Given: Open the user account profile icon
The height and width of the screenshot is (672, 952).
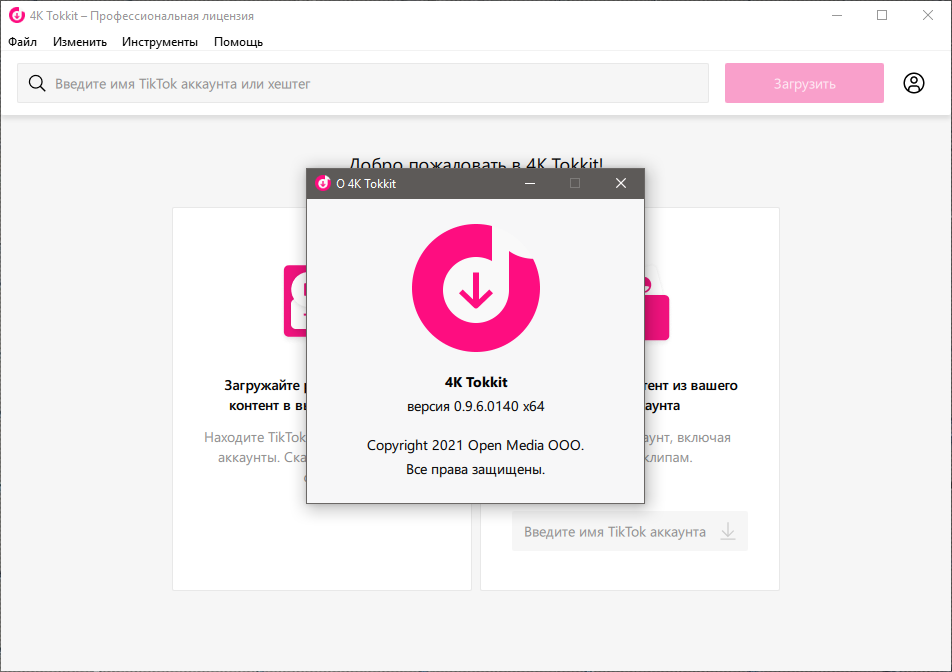Looking at the screenshot, I should (914, 83).
